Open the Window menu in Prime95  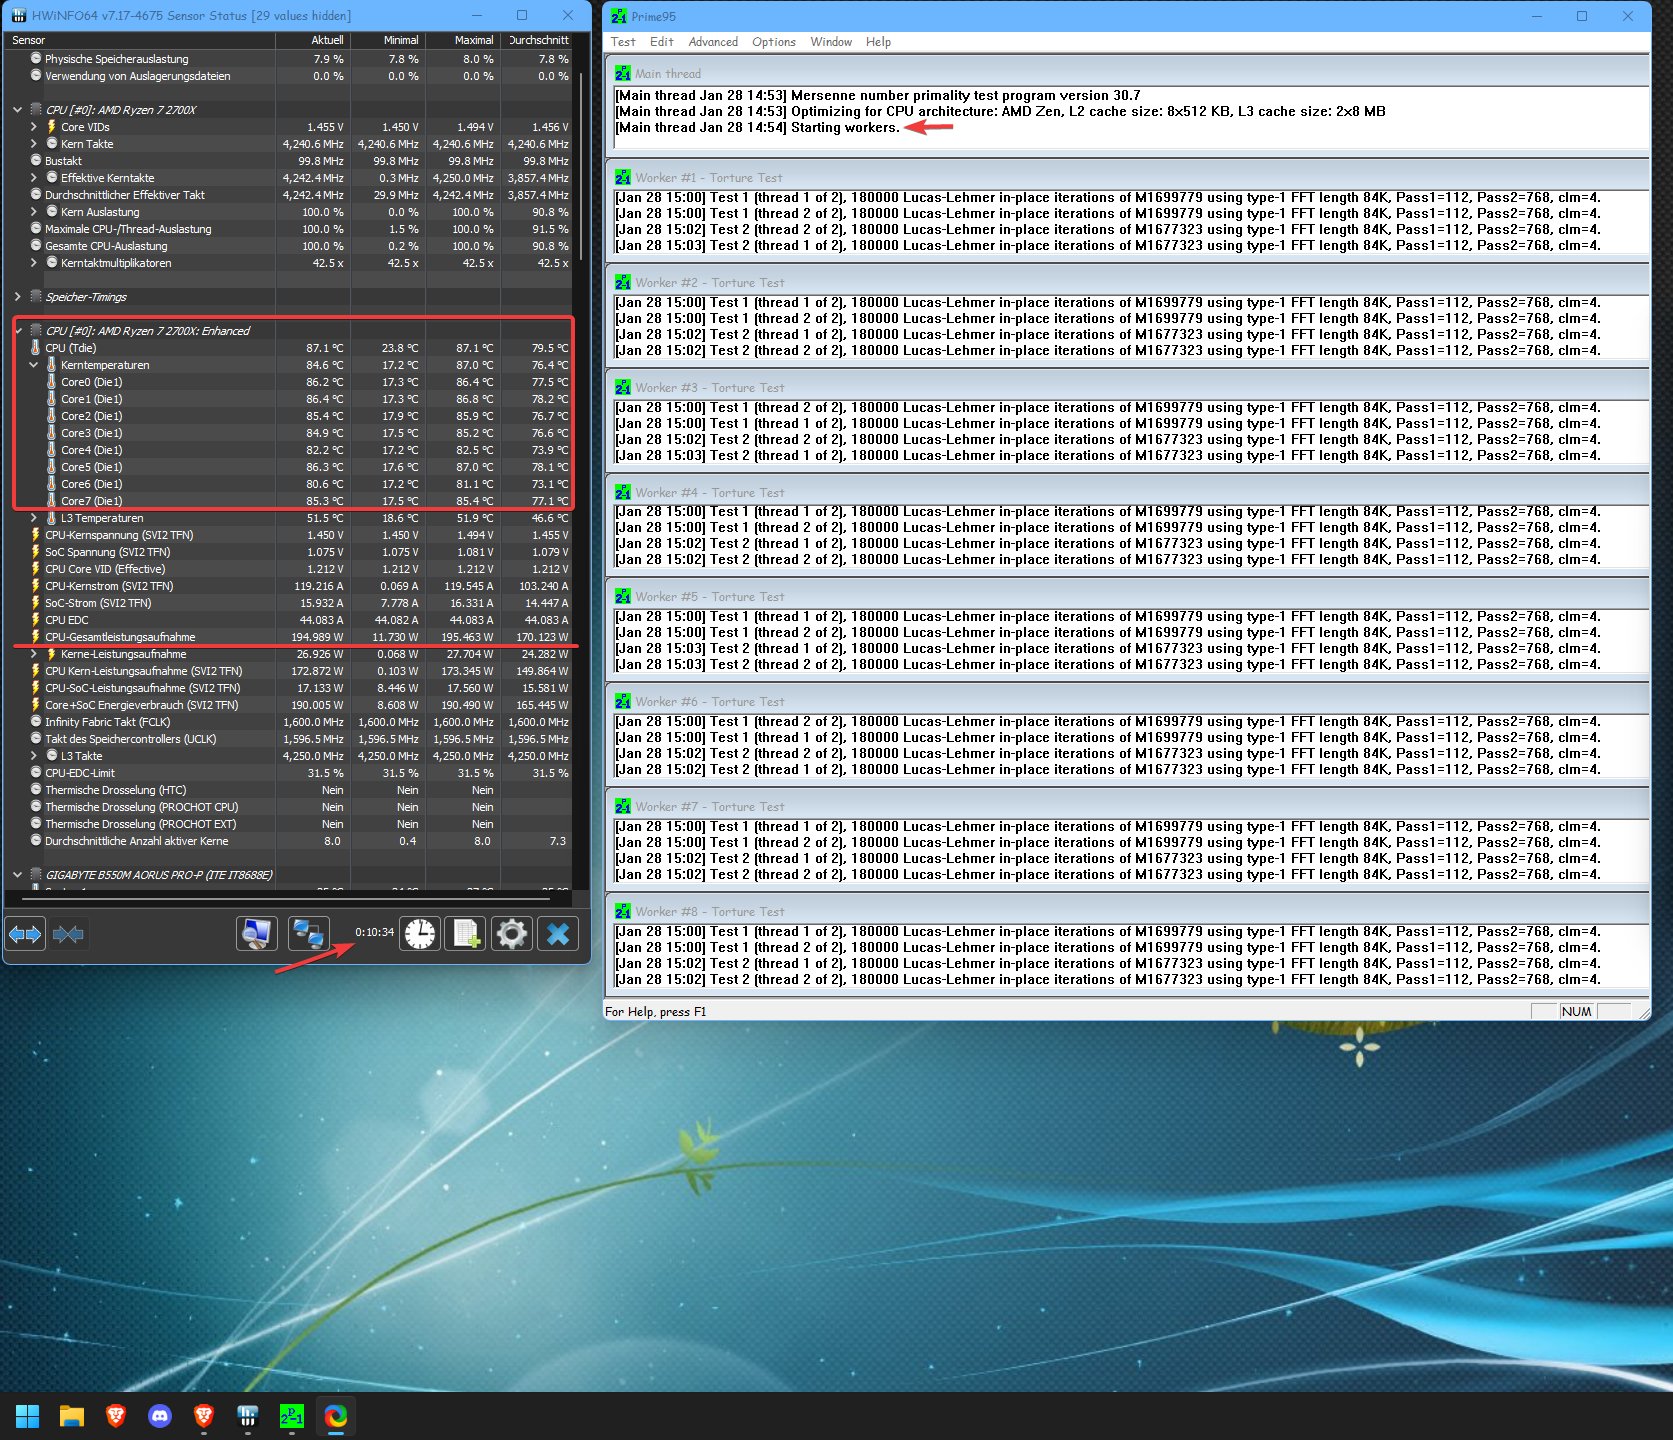coord(831,42)
